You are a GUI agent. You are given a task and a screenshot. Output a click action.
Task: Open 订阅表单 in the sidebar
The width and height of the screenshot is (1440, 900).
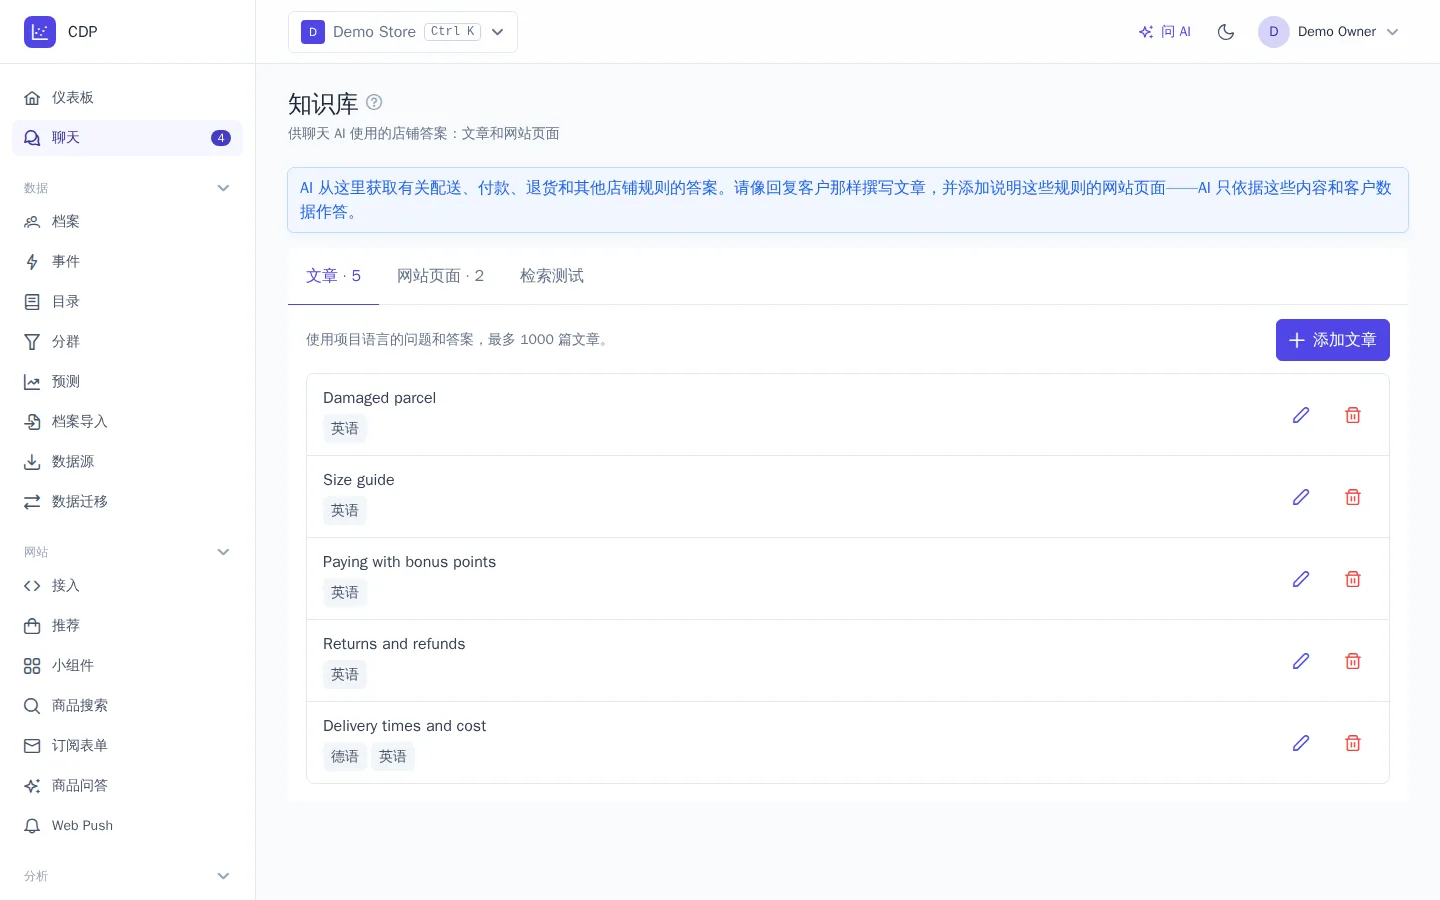tap(127, 746)
